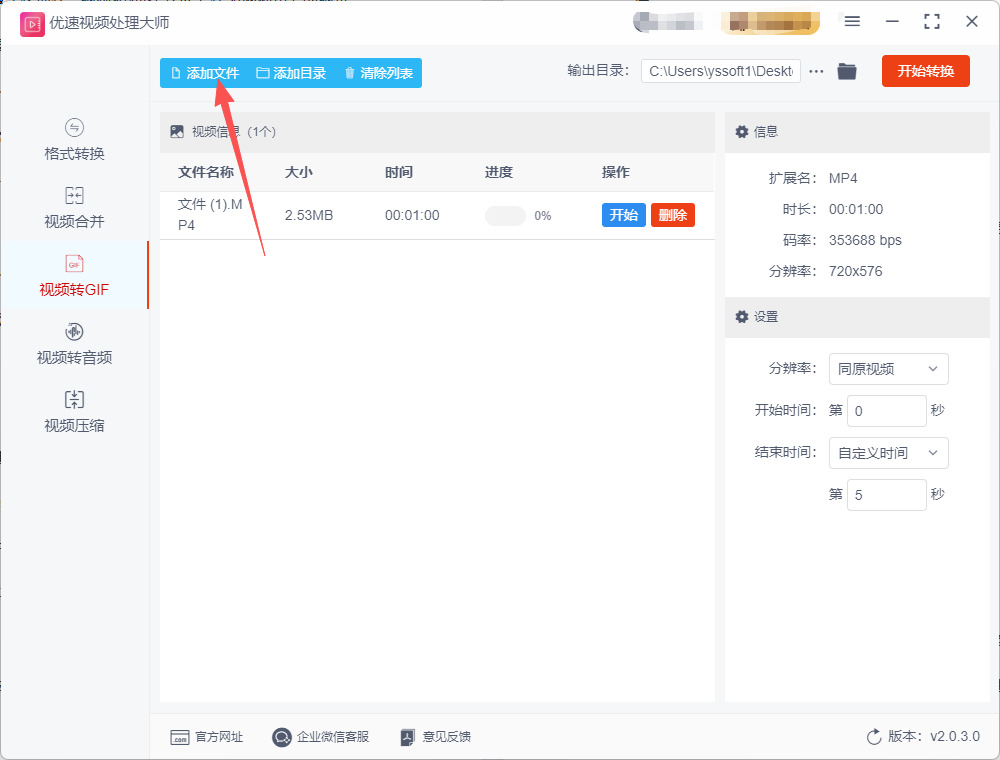The image size is (1000, 760).
Task: Click the three-dots browse button for output directory
Action: pos(816,71)
